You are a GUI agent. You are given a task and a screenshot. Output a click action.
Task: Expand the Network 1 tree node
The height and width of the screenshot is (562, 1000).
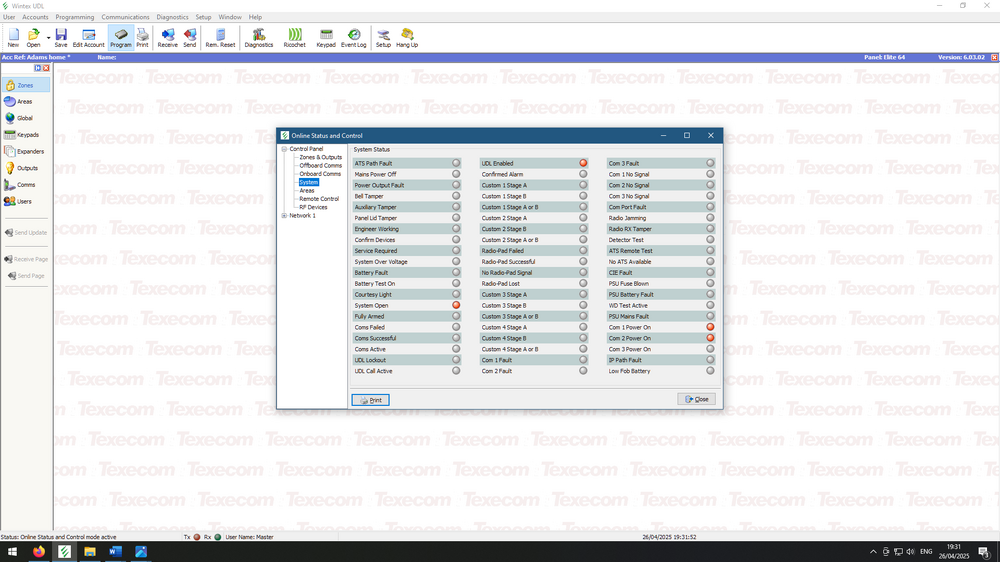284,215
